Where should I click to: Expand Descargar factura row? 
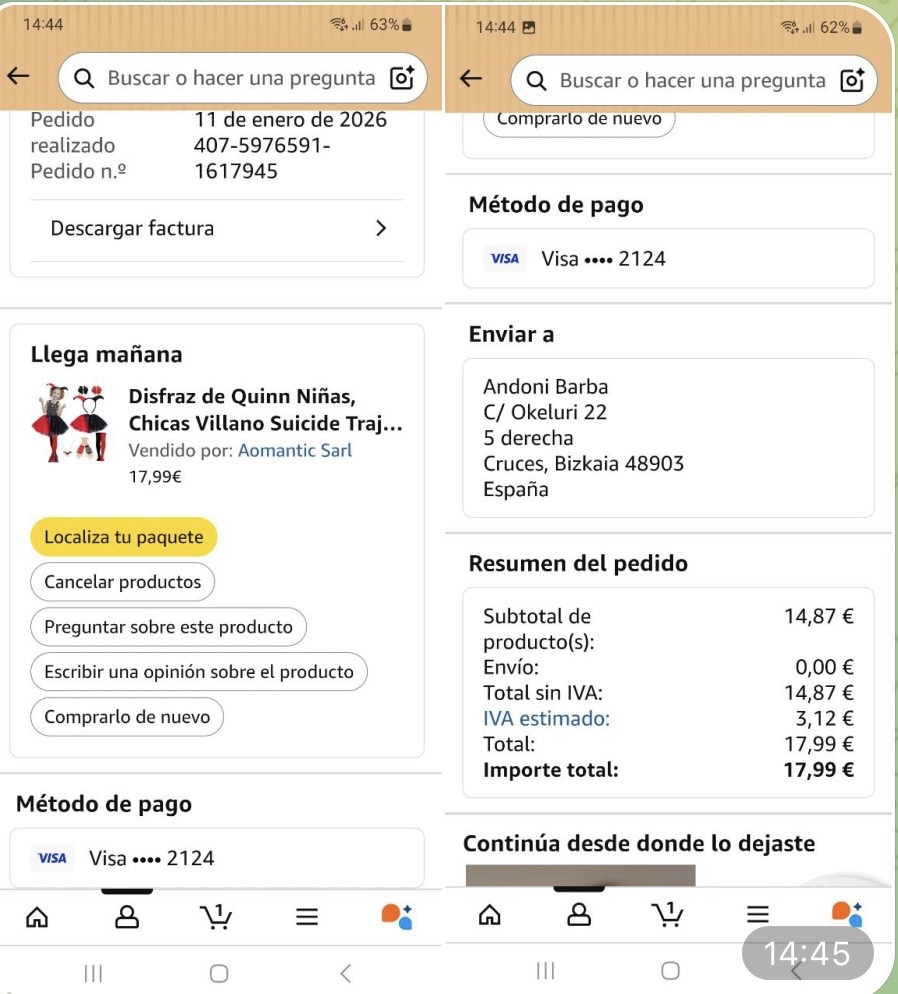217,228
